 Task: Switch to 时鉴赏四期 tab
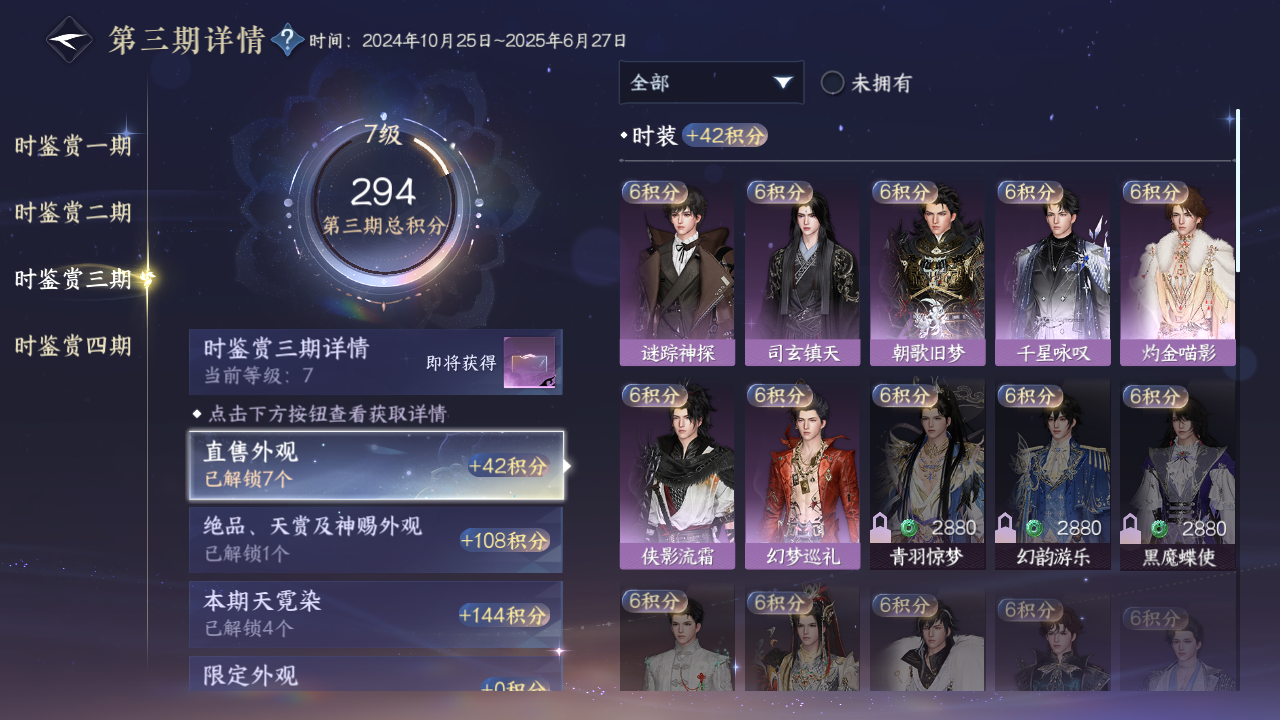73,346
